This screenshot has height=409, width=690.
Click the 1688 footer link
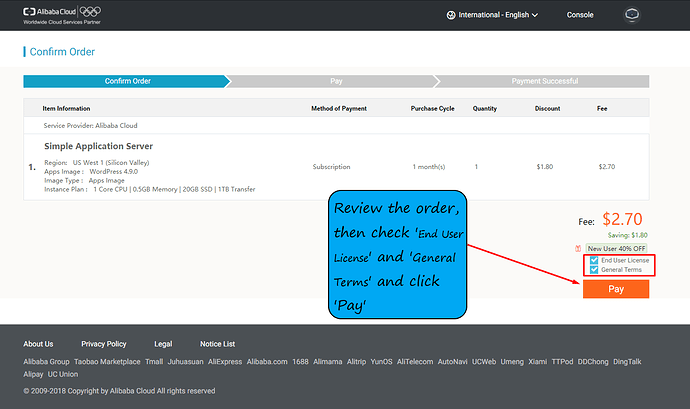click(x=300, y=361)
